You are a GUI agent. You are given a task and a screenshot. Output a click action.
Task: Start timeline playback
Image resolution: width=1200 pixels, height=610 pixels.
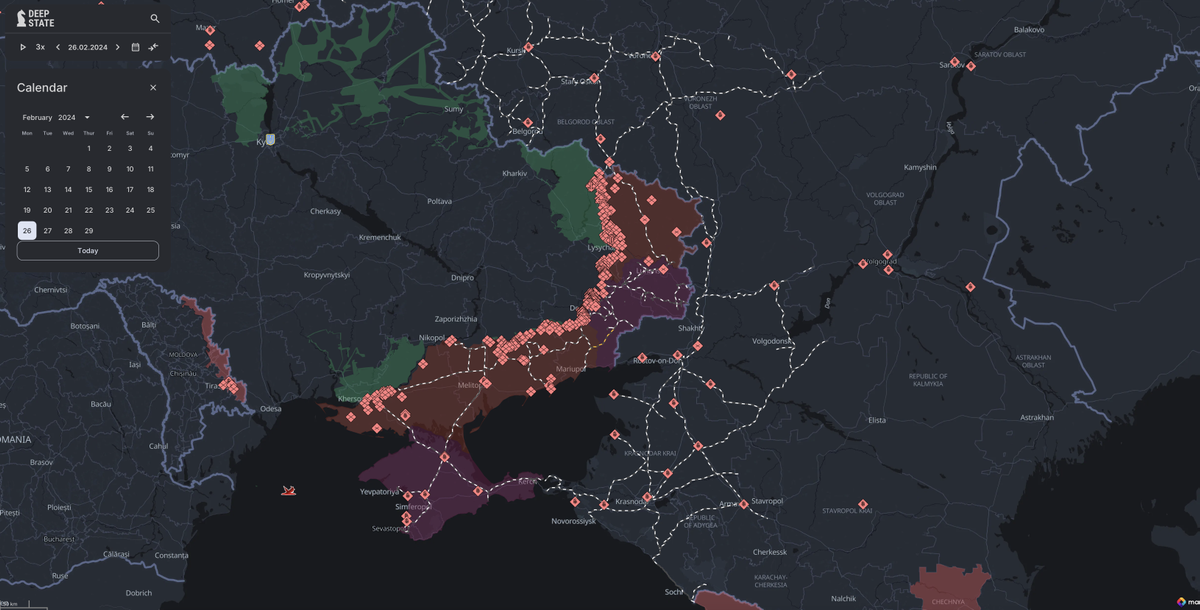[23, 47]
